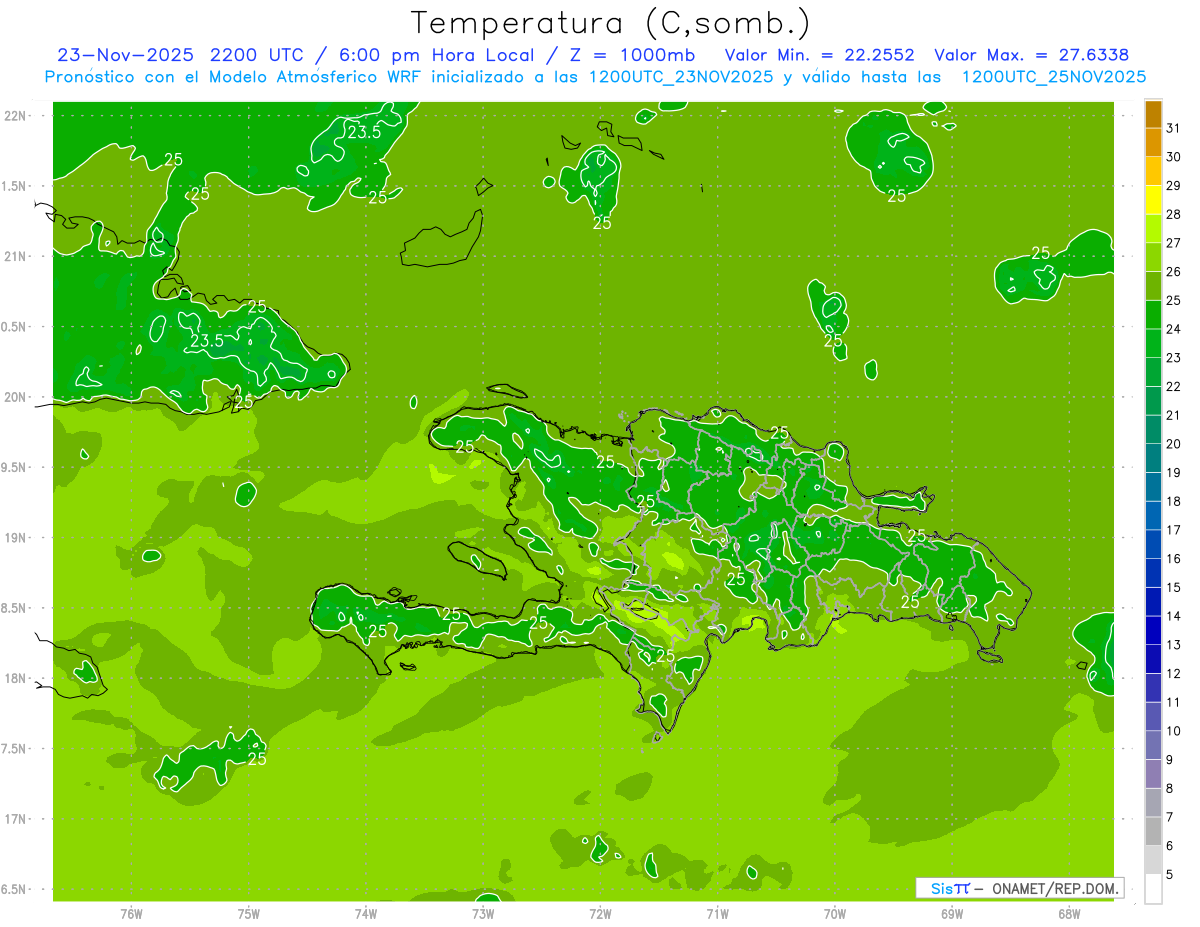Click the purple legend swatch between 8 and 9
The height and width of the screenshot is (927, 1200).
pyautogui.click(x=1153, y=774)
